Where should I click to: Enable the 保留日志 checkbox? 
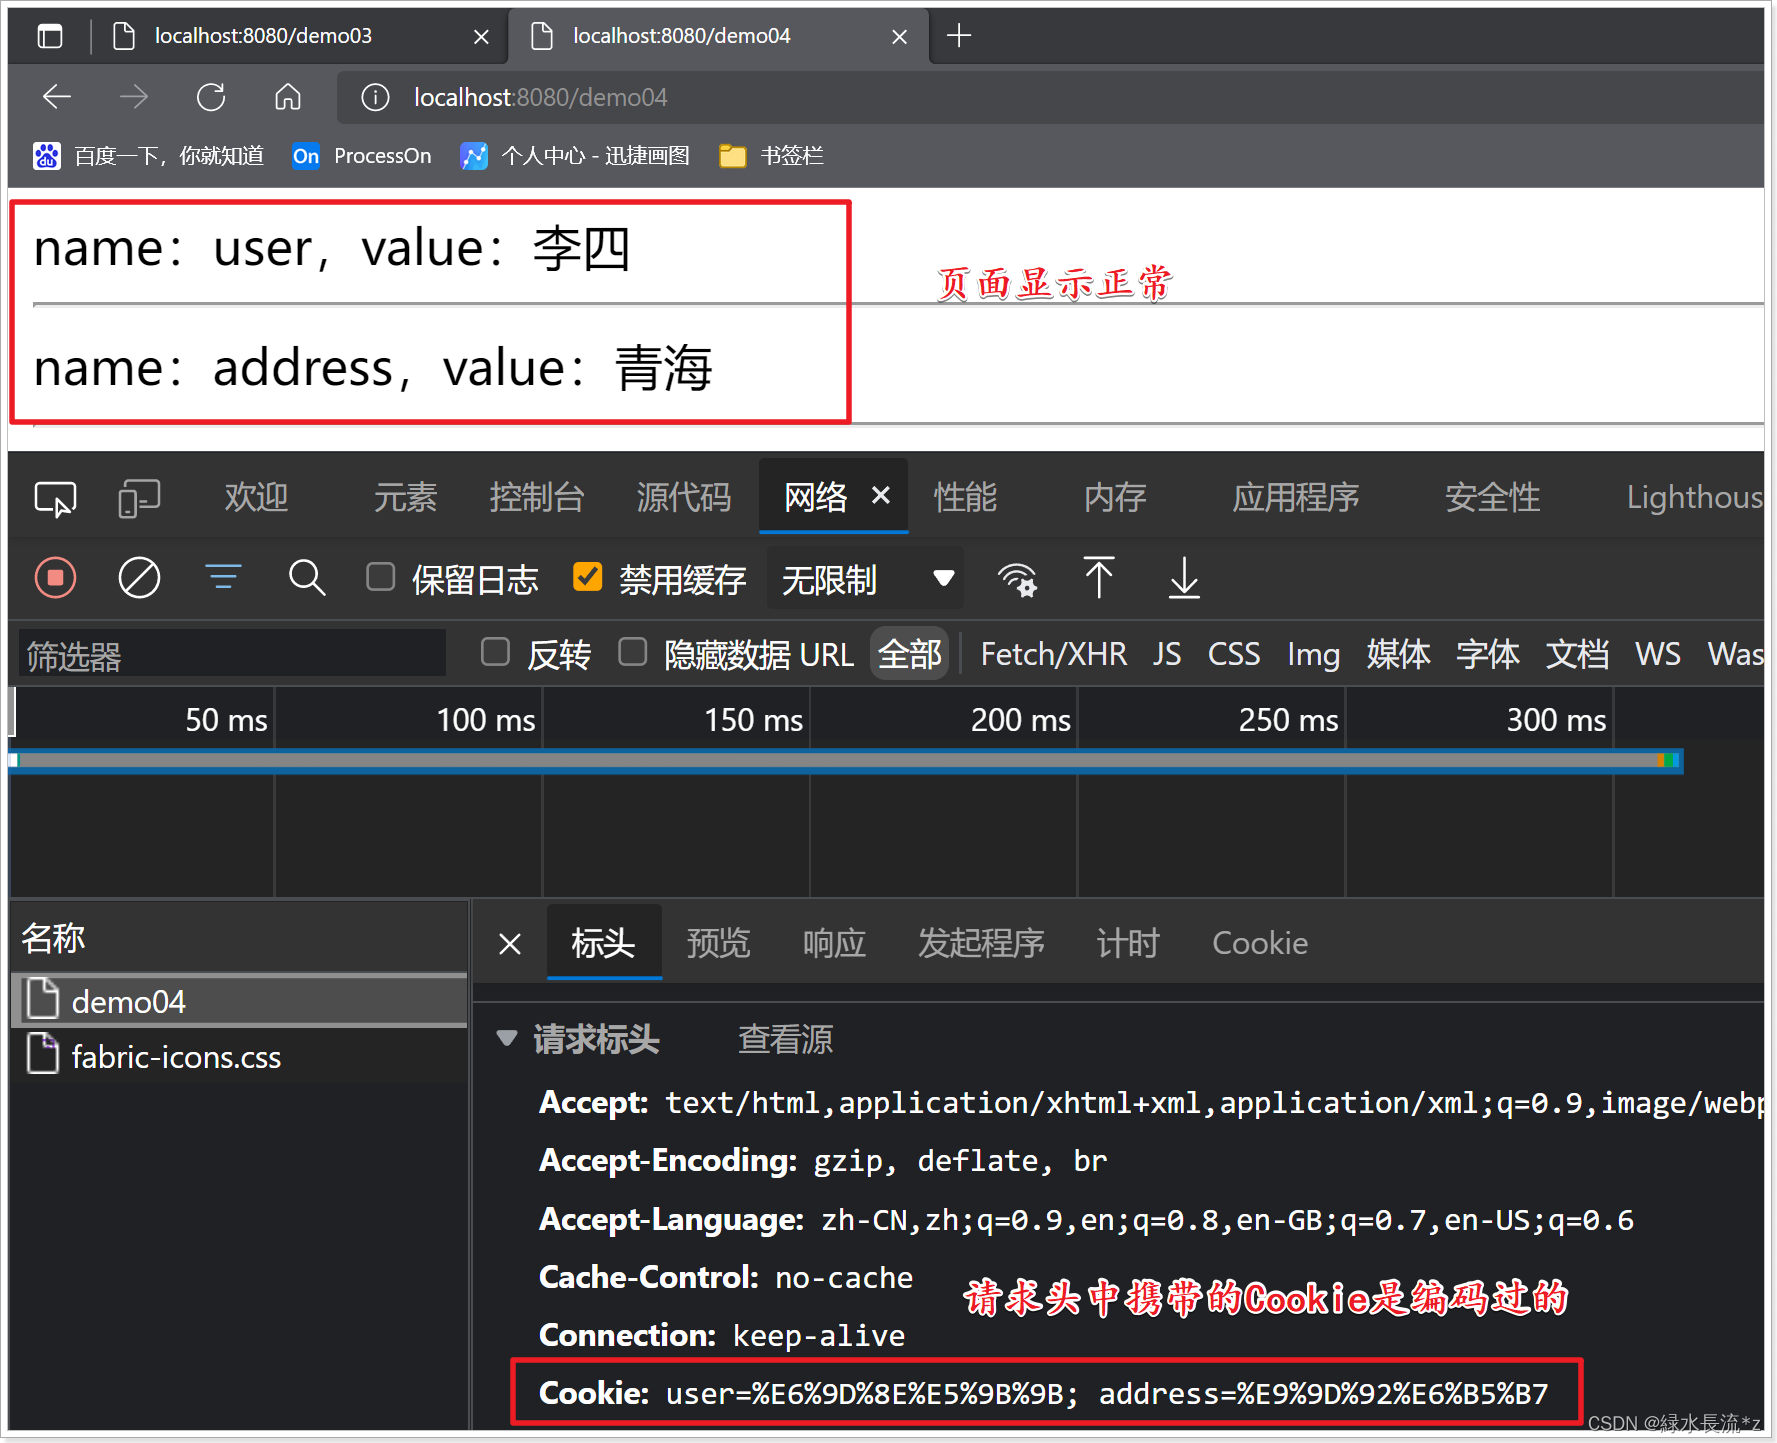pos(381,577)
